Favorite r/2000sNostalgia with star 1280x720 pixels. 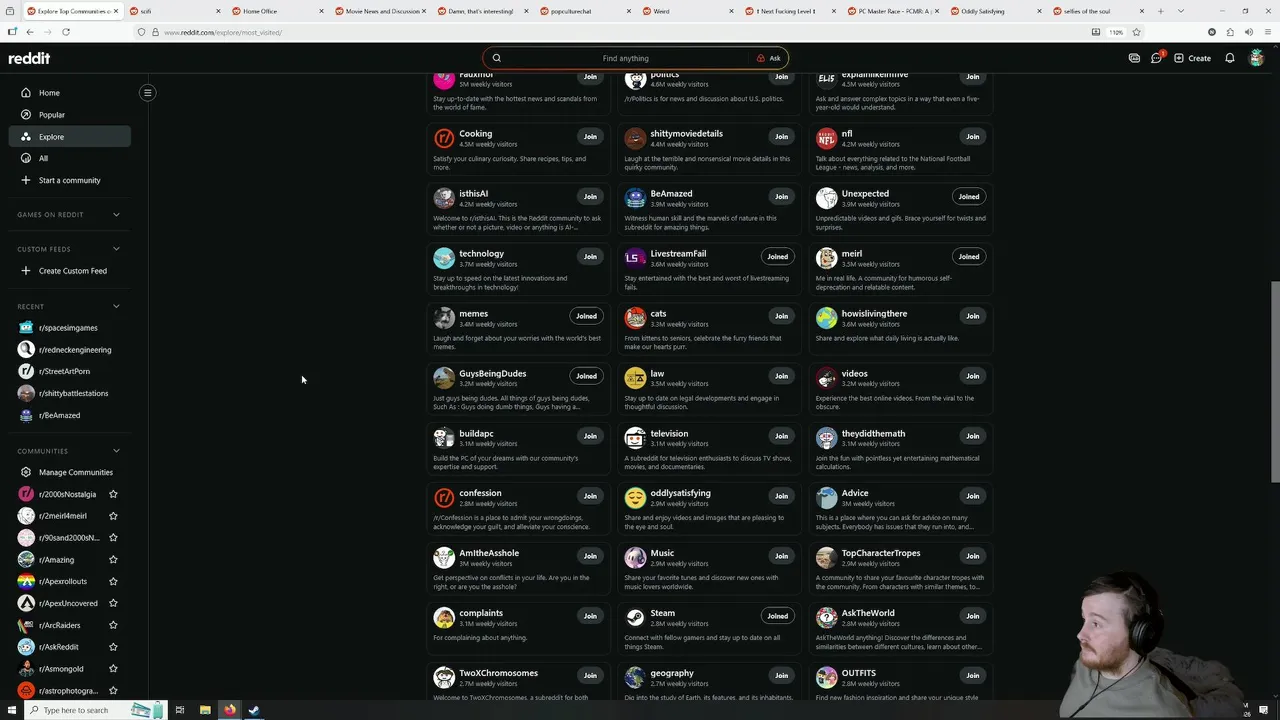pyautogui.click(x=113, y=494)
